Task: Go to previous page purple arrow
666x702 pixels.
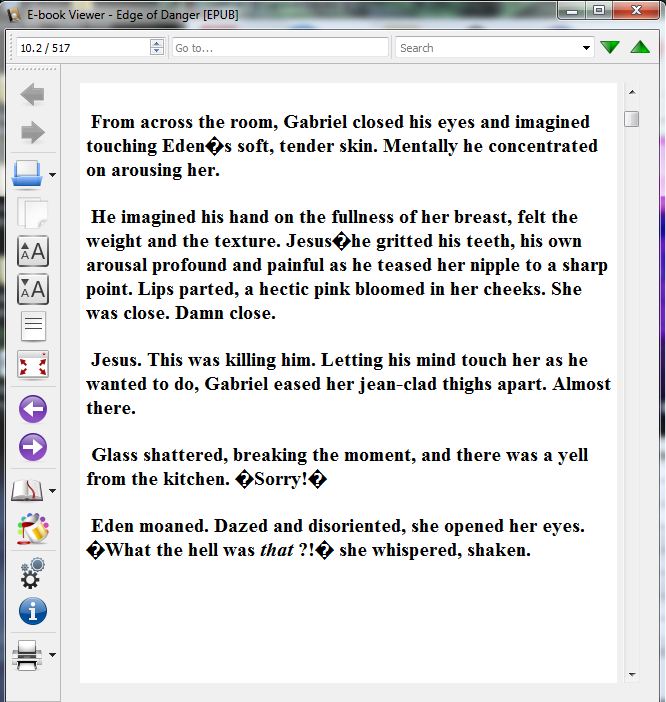Action: (x=33, y=409)
